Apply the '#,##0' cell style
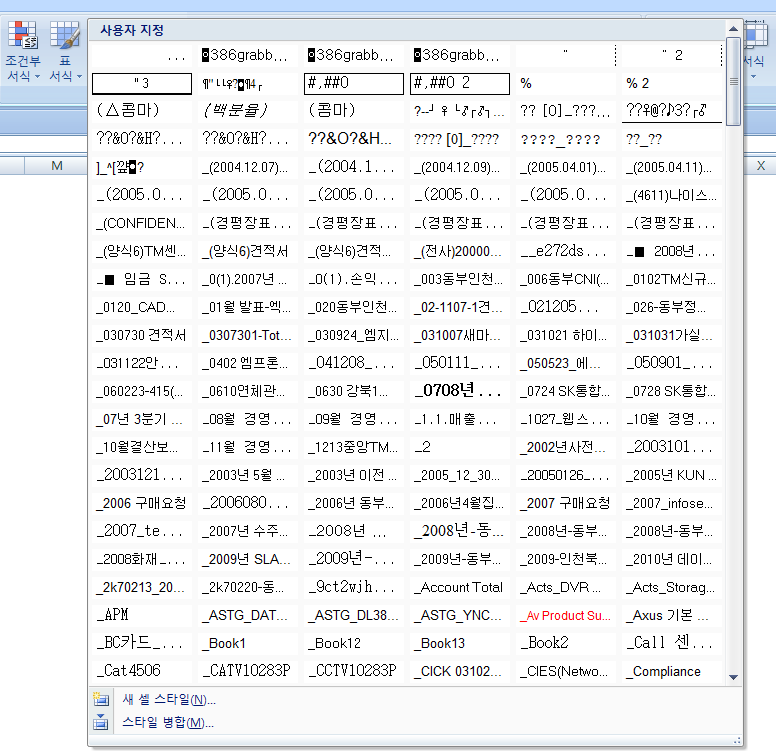 click(x=354, y=83)
